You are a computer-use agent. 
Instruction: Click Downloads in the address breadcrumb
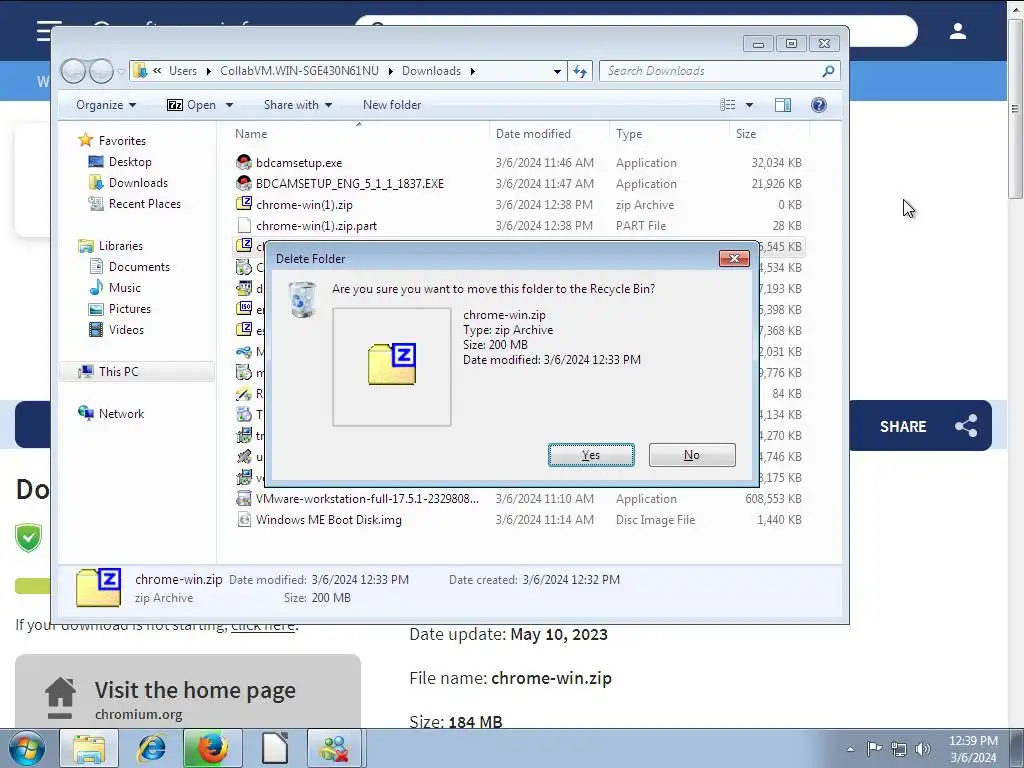pyautogui.click(x=431, y=71)
